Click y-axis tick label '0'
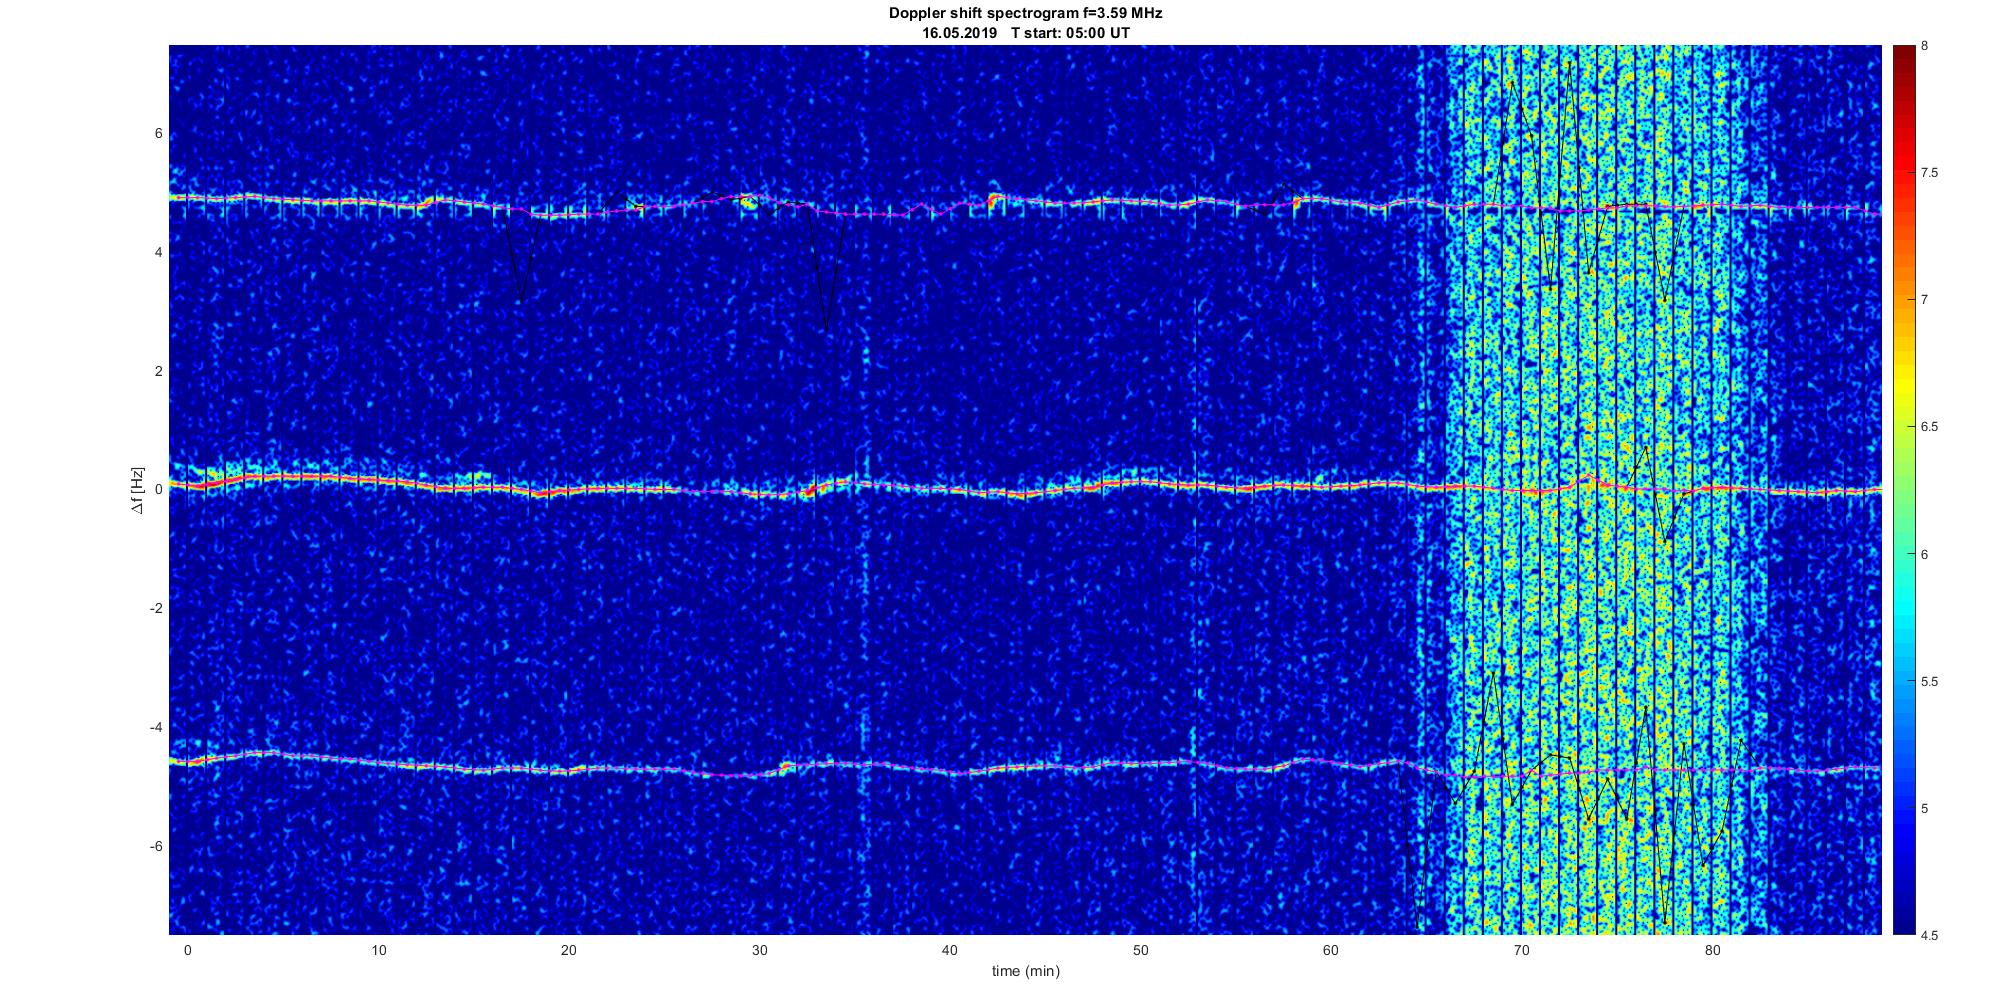 [x=159, y=490]
